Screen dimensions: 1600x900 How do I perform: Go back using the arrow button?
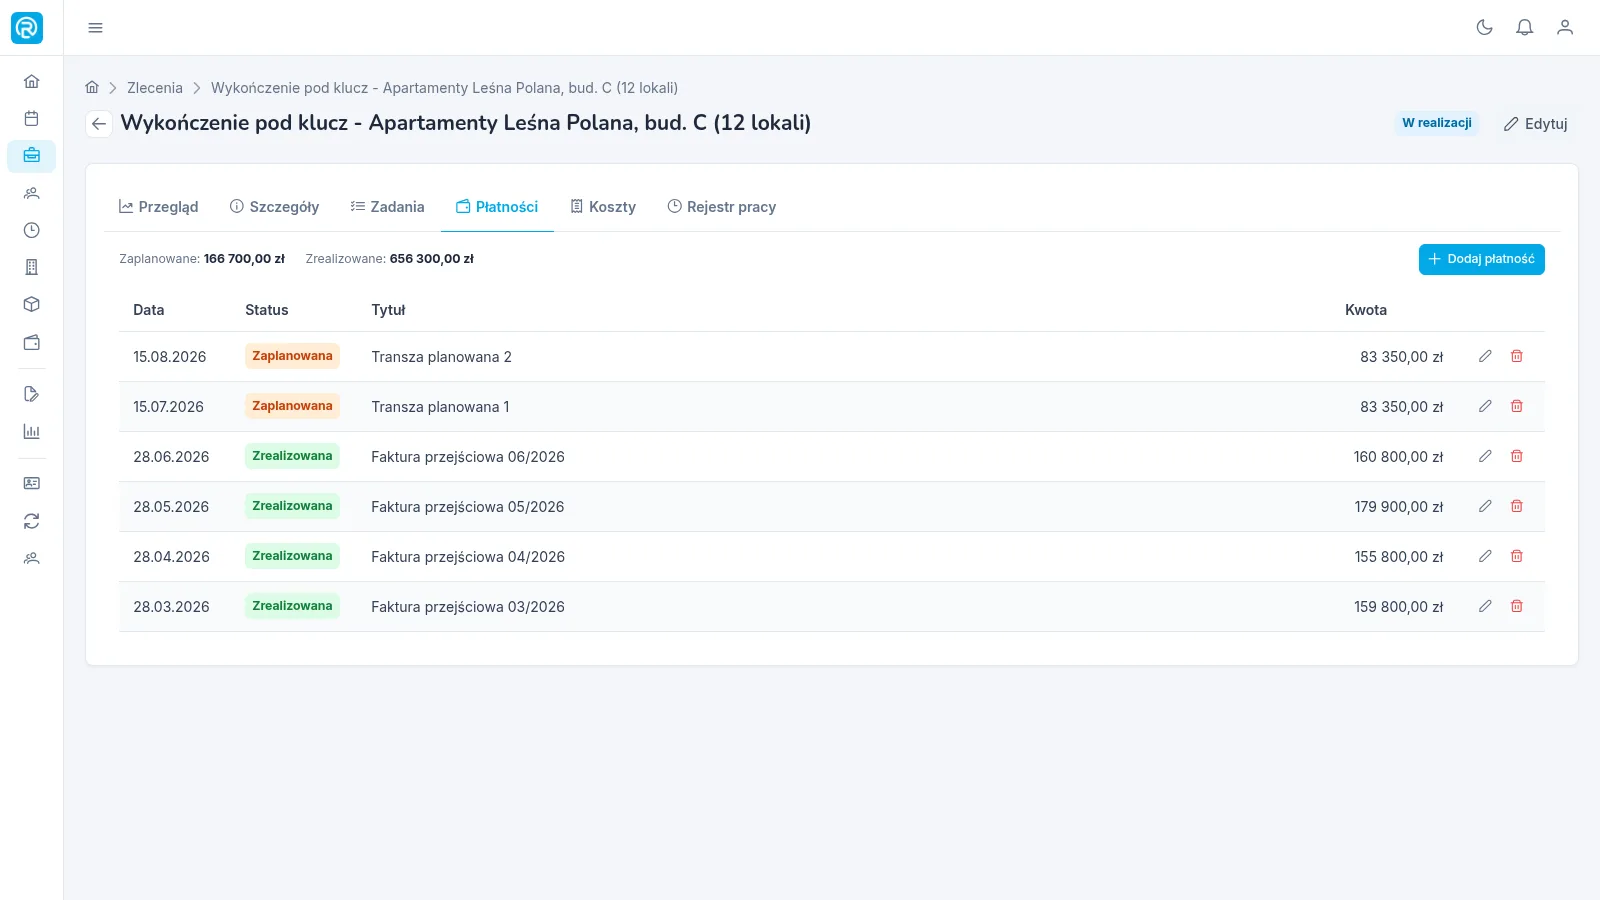[98, 124]
